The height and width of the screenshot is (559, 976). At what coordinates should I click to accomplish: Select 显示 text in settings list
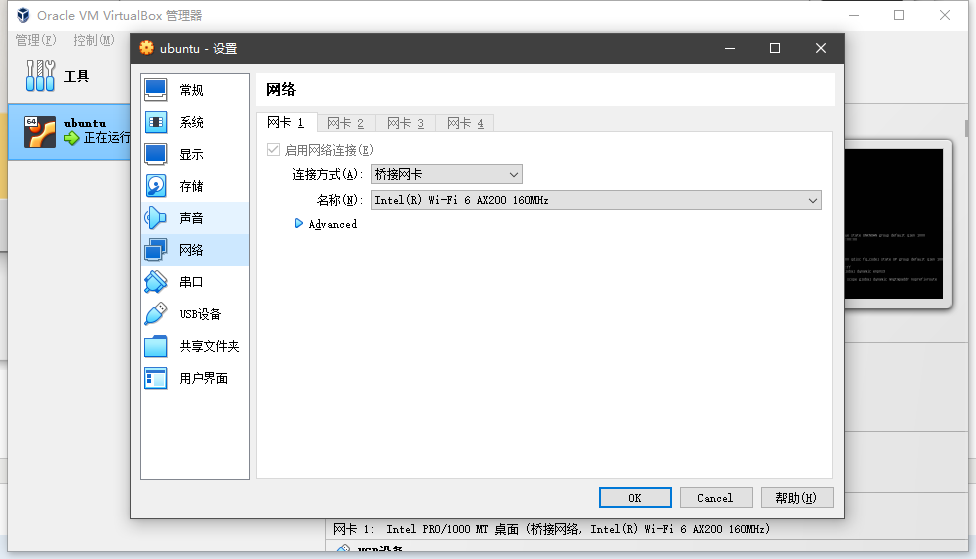[x=191, y=154]
